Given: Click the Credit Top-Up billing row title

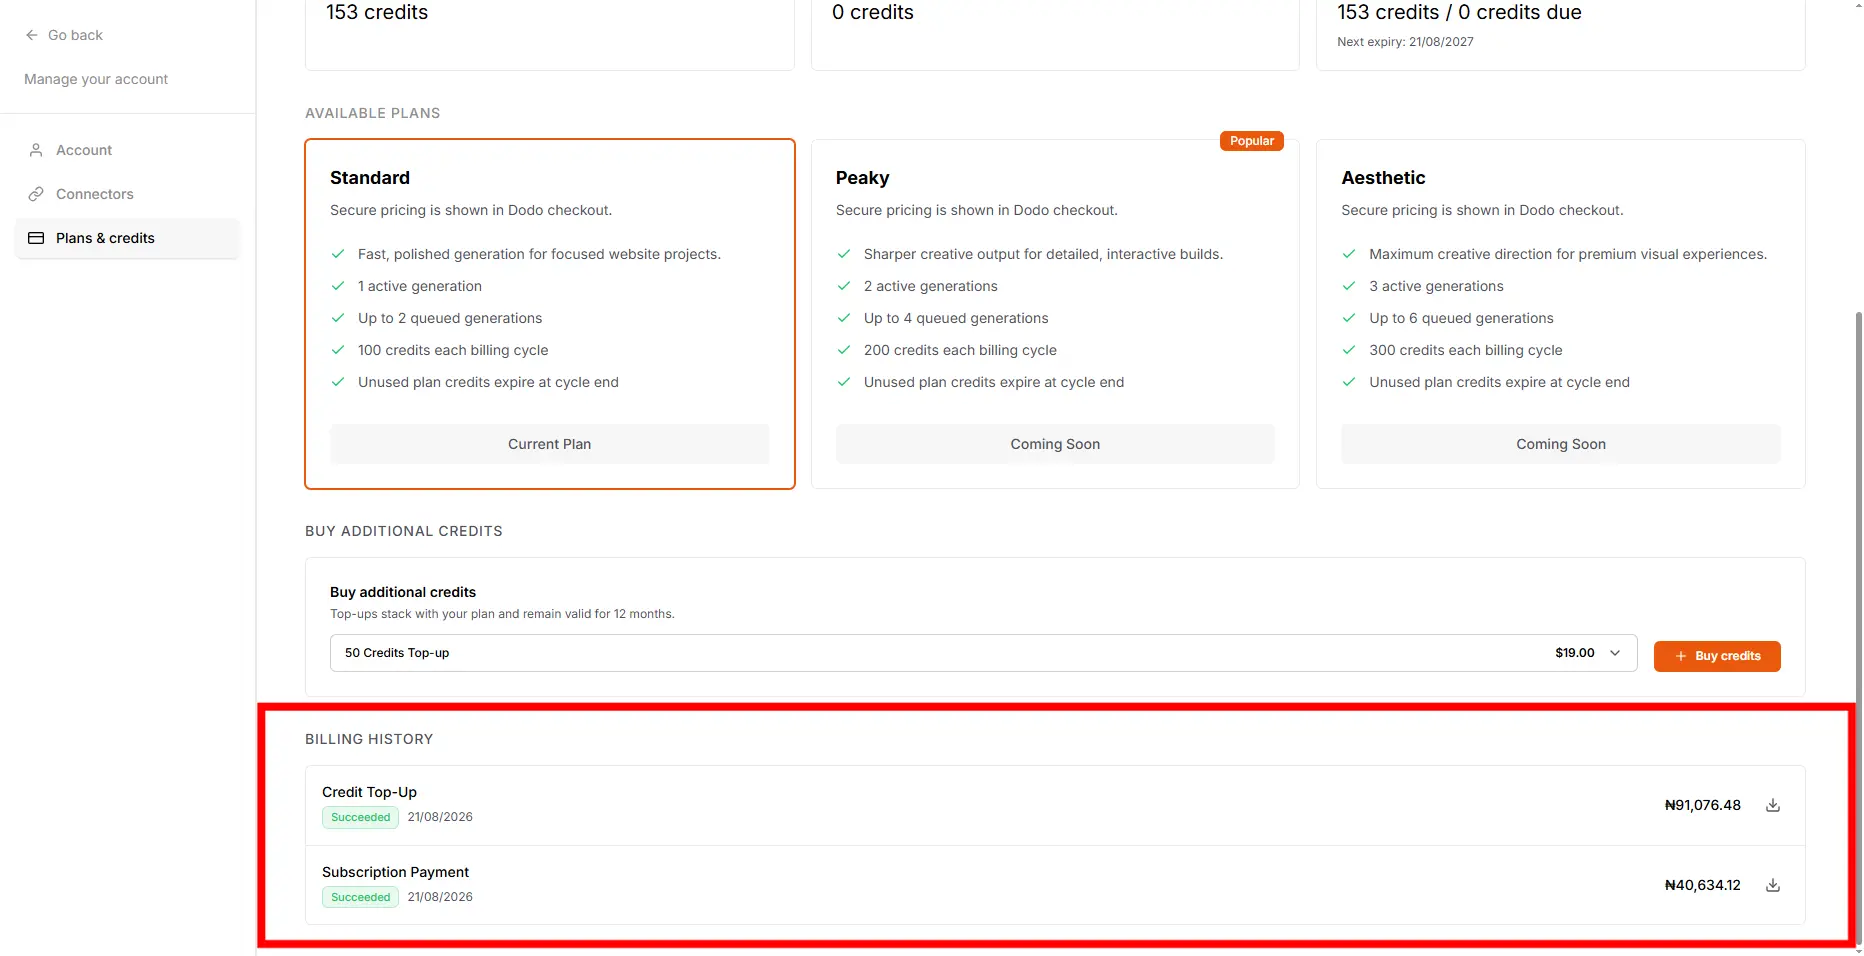Looking at the screenshot, I should [369, 792].
